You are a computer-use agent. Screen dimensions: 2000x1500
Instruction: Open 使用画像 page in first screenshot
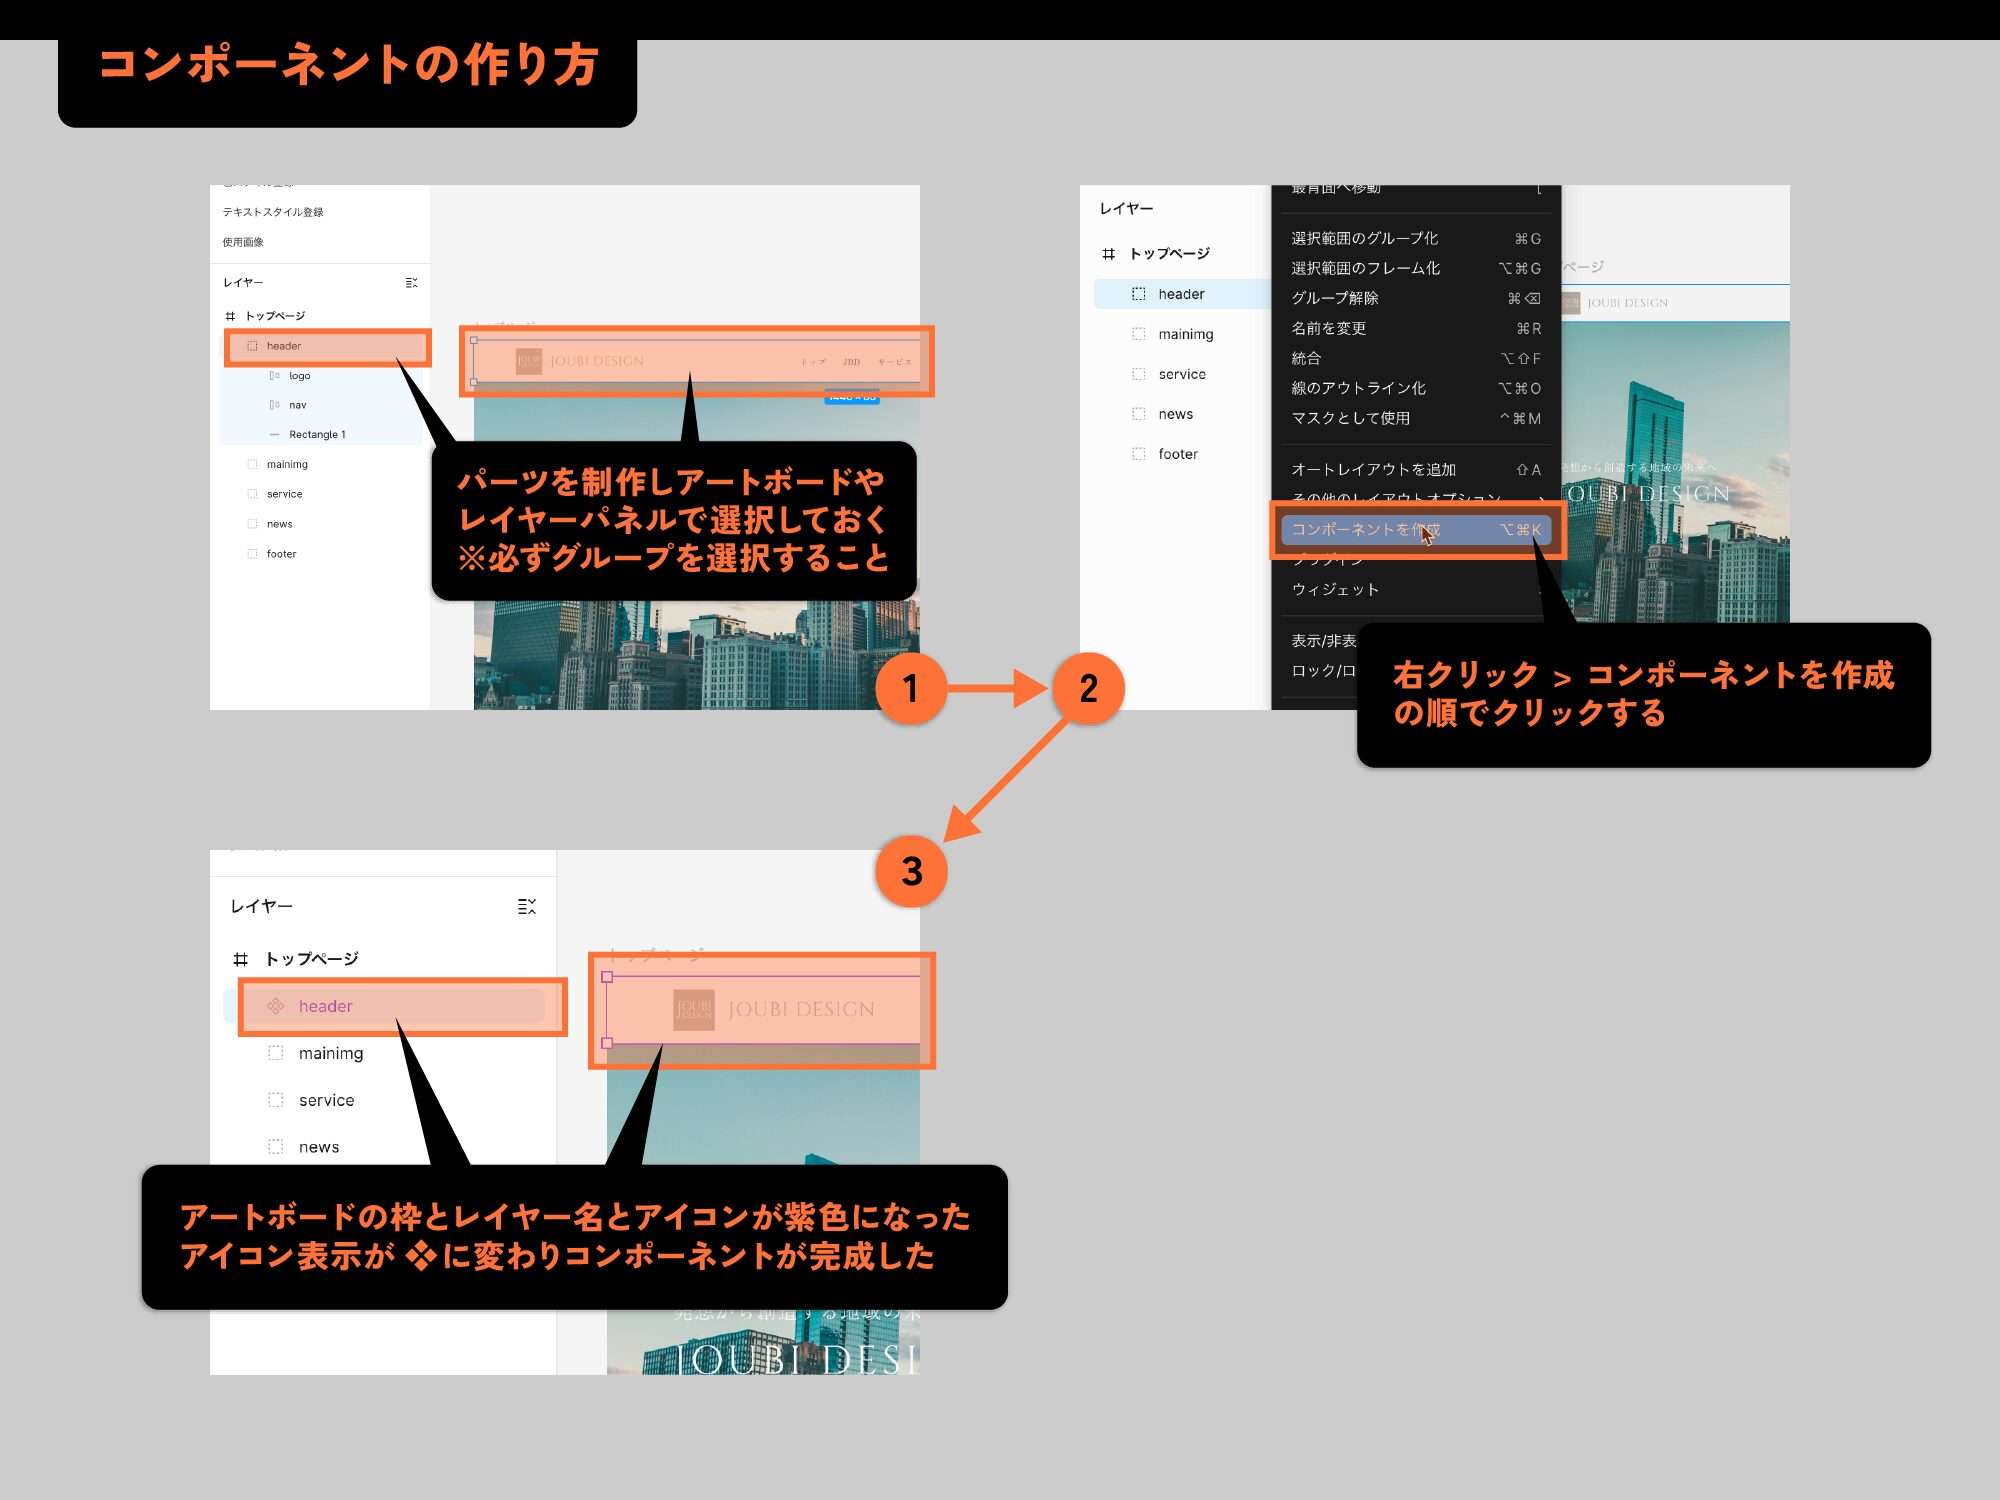243,242
